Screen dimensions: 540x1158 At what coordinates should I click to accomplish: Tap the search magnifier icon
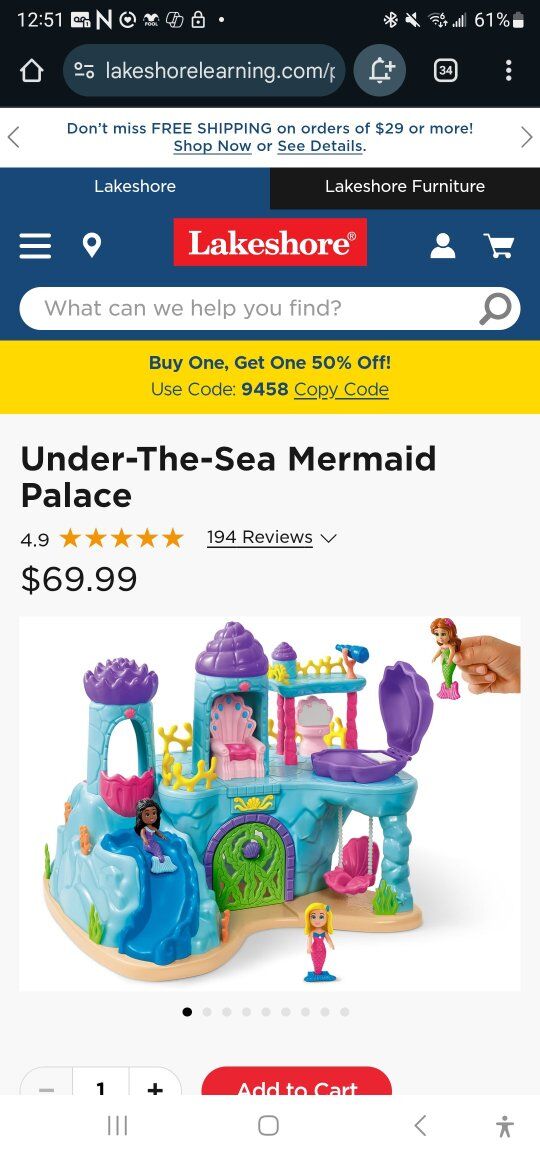(495, 308)
